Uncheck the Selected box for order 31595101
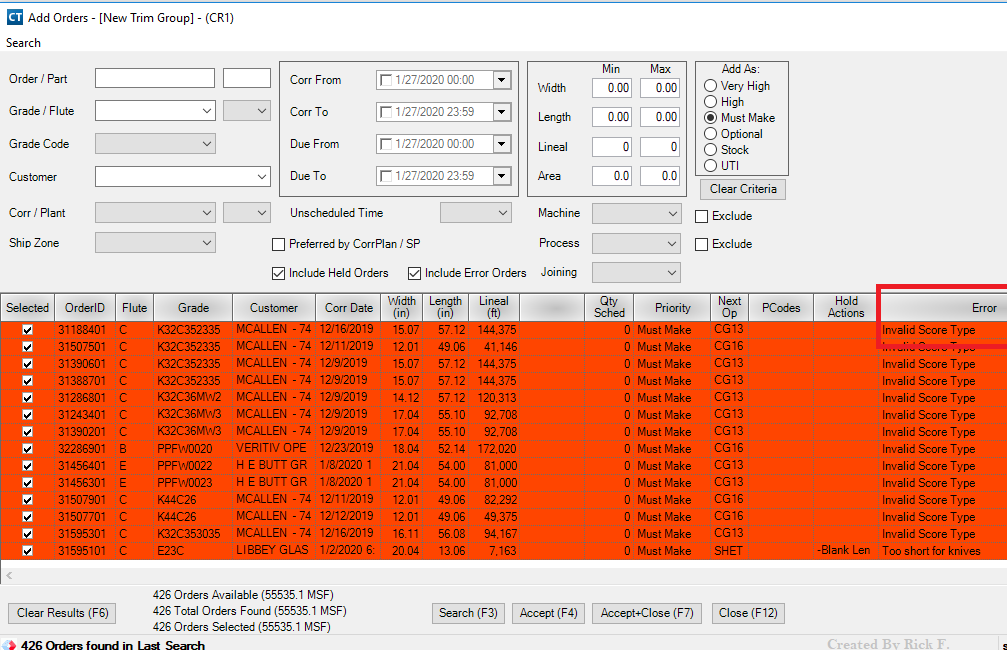 [x=27, y=551]
